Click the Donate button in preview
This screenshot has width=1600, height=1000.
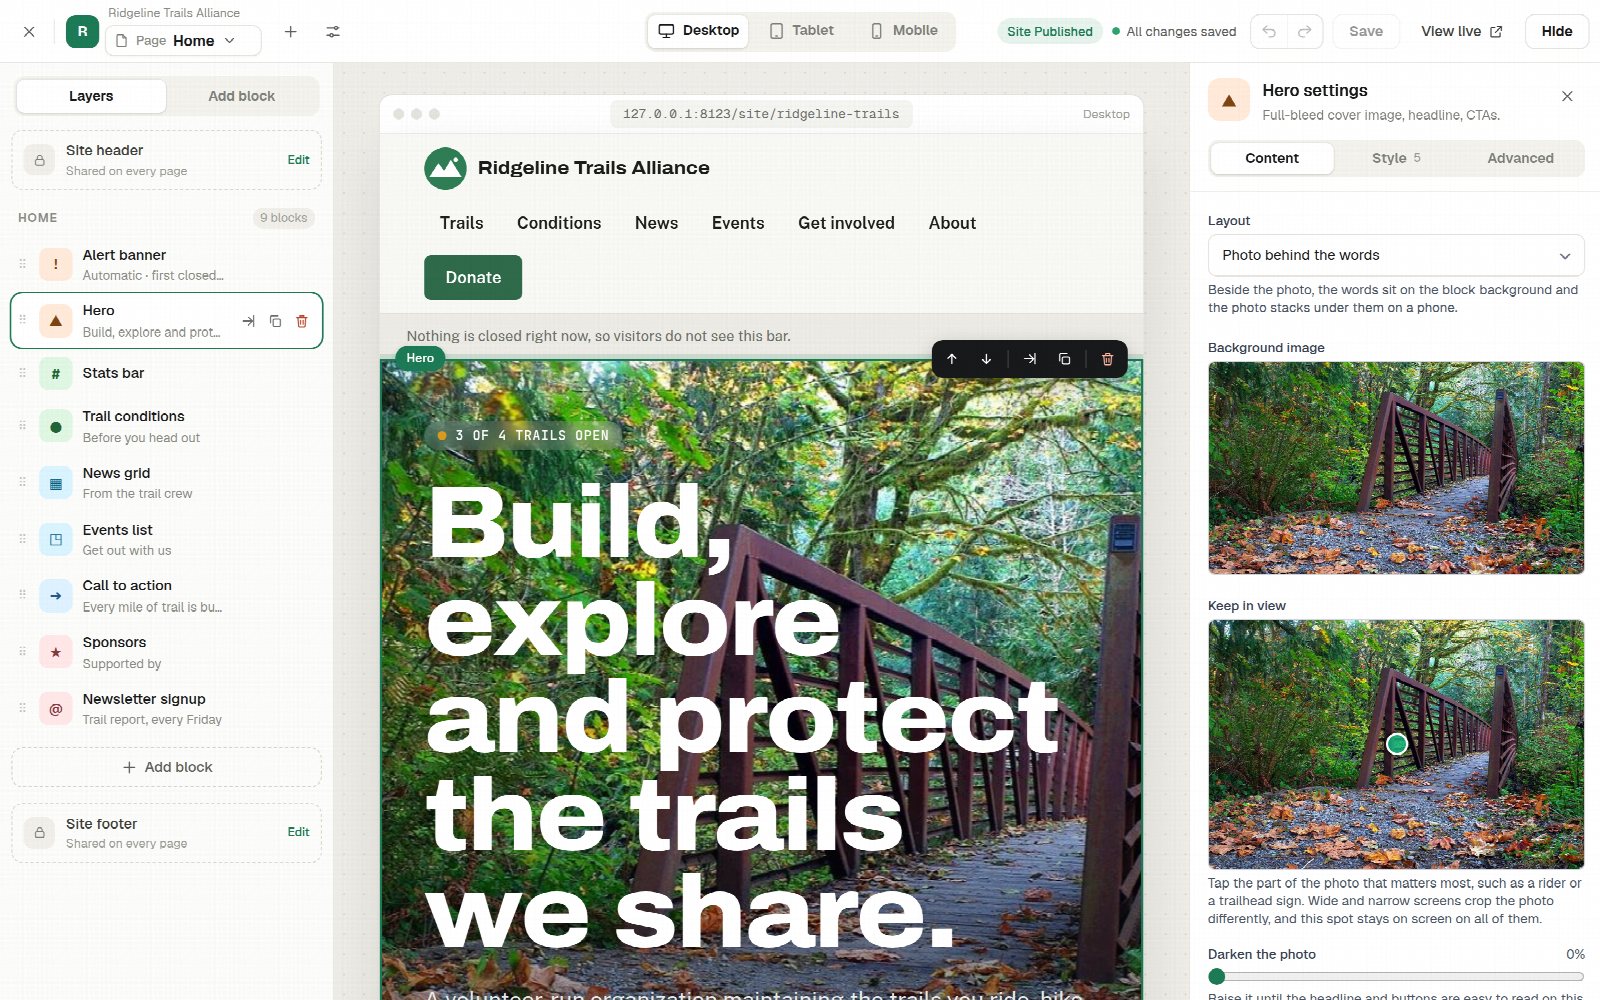[473, 278]
